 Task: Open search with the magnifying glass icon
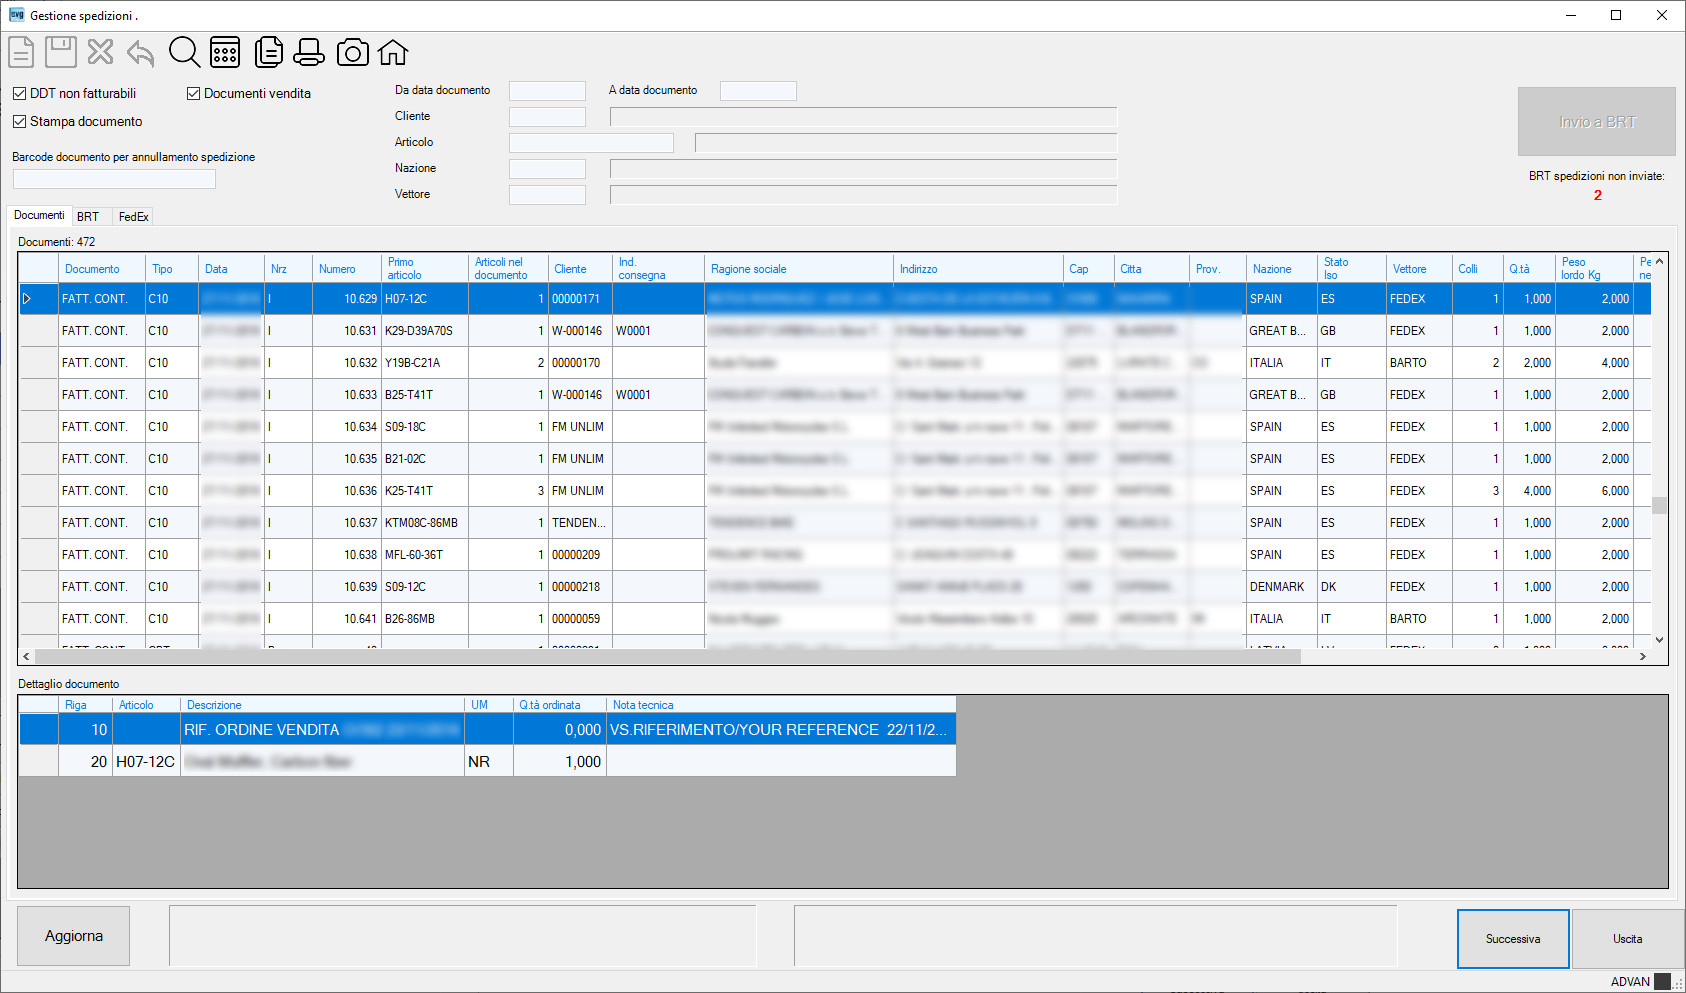(185, 52)
